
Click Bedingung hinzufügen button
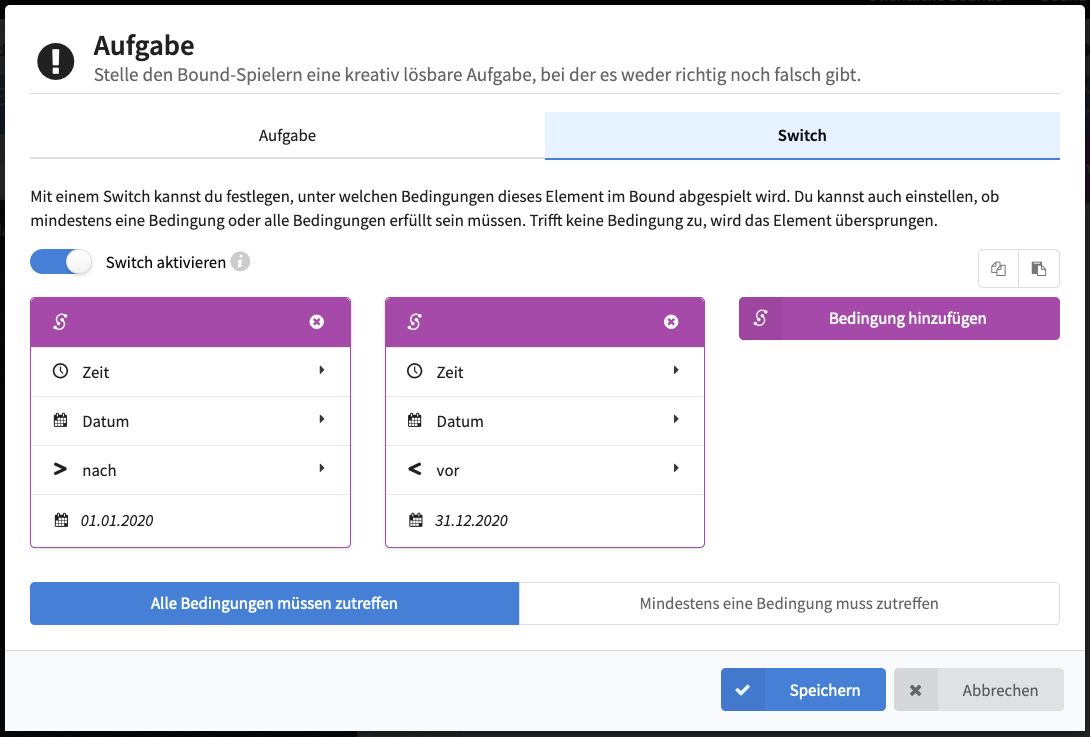pos(899,318)
